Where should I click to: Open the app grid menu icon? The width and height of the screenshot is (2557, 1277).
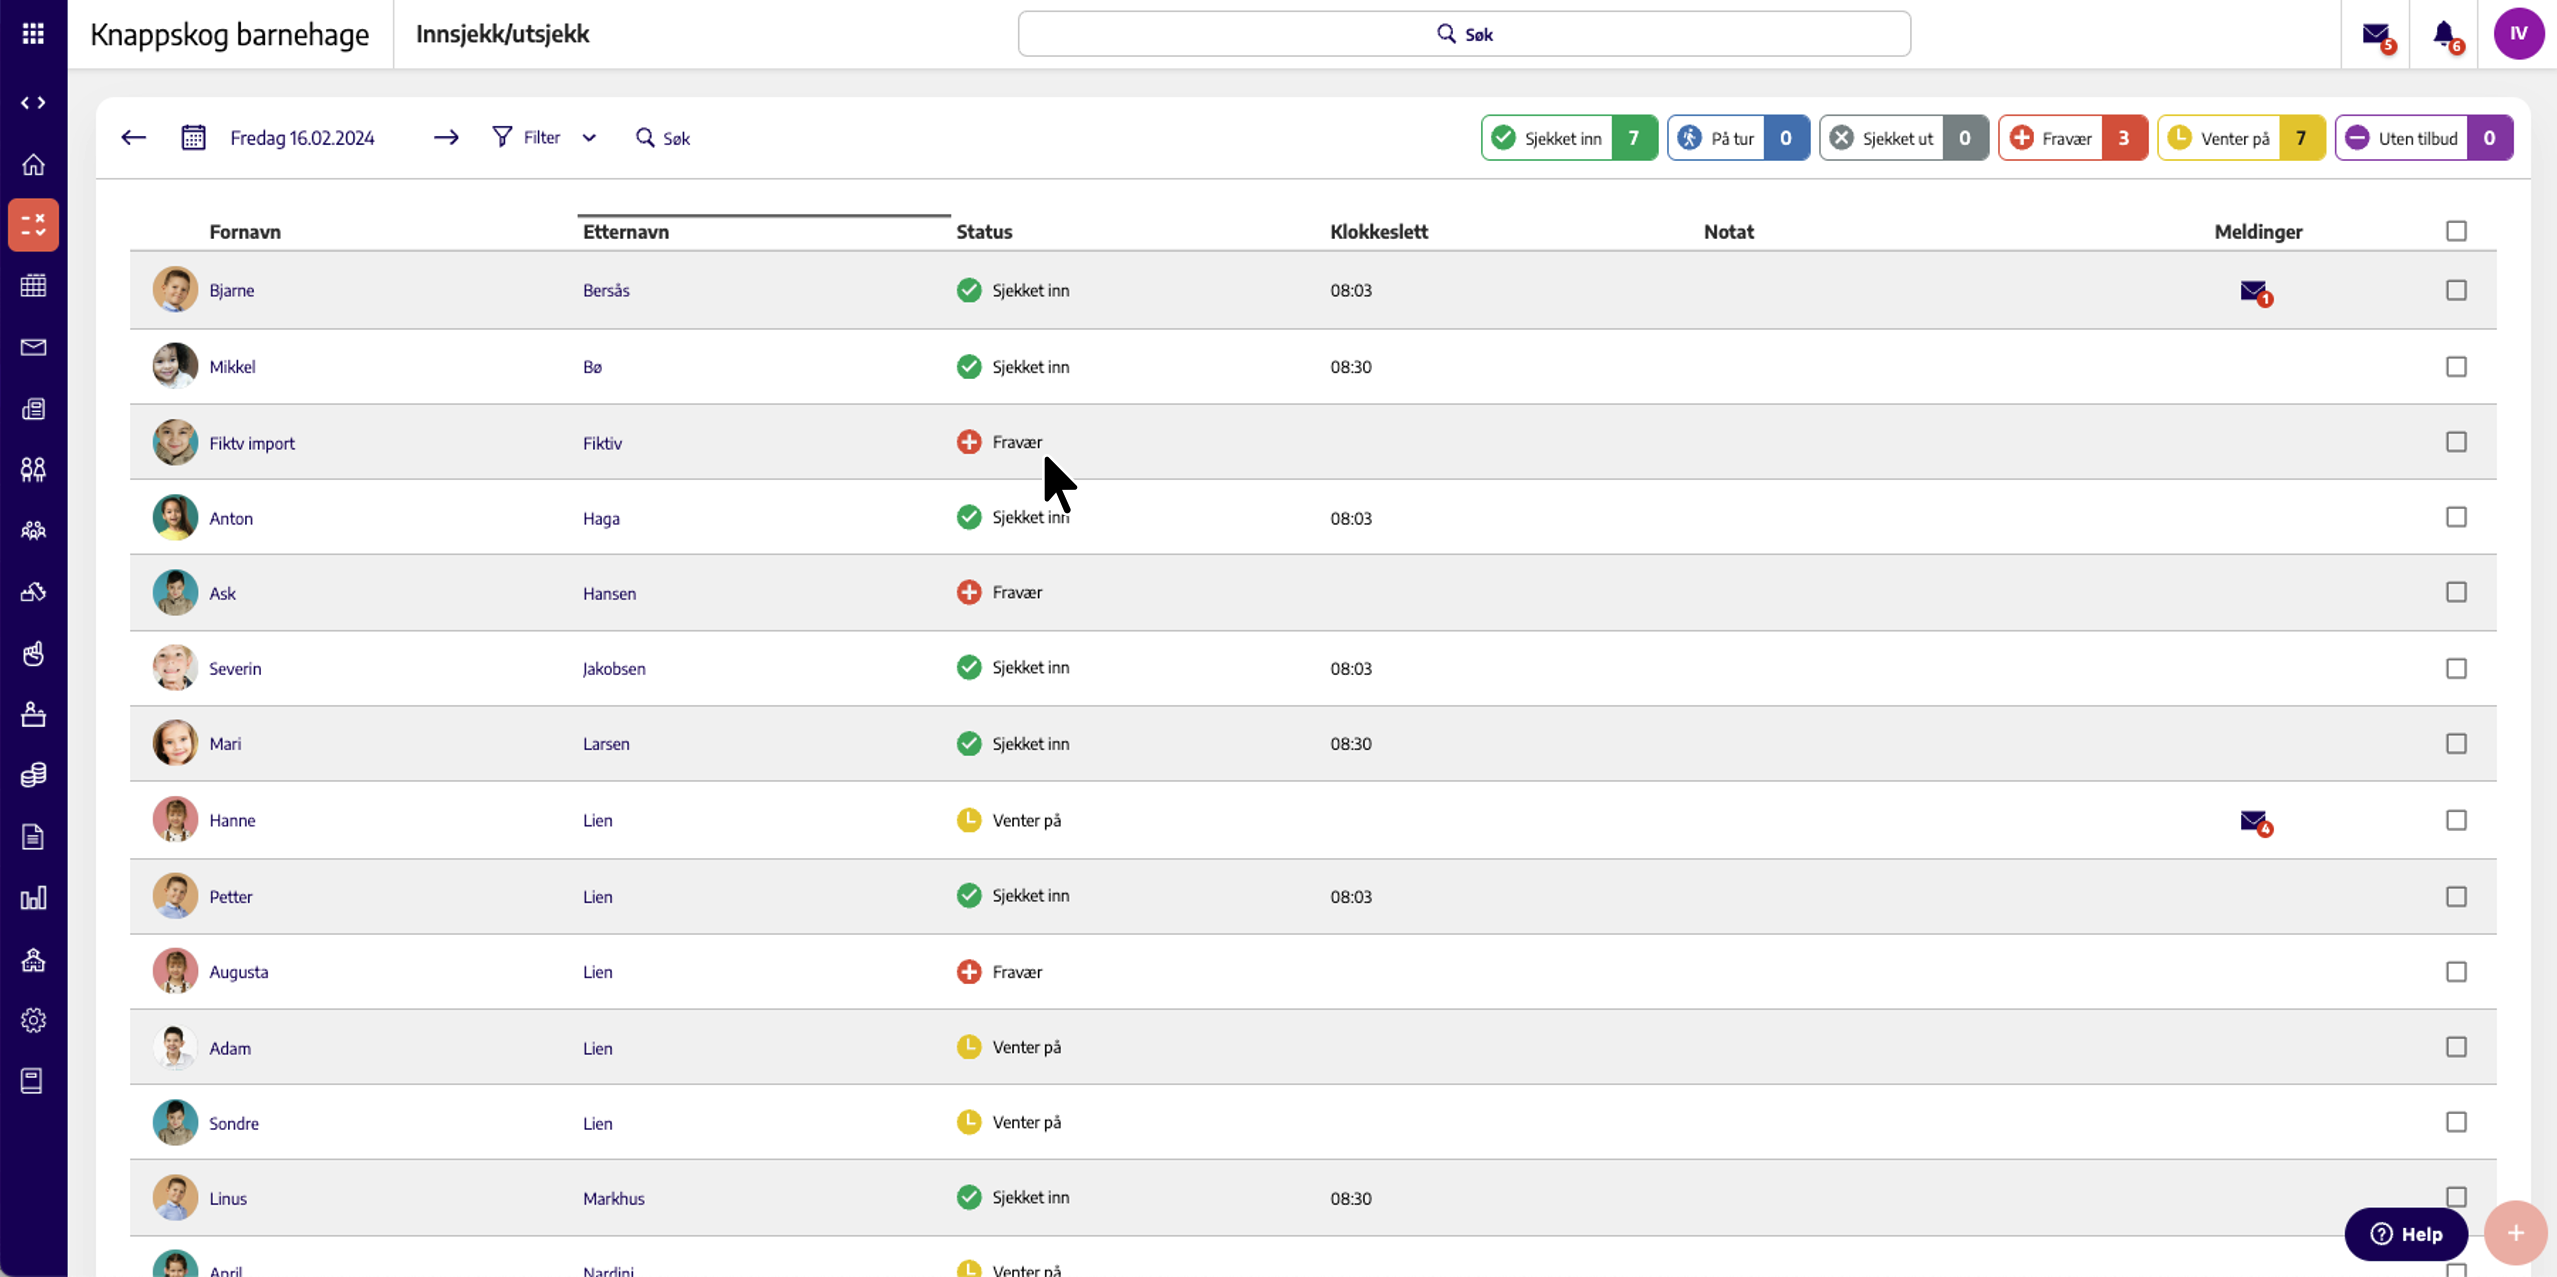pyautogui.click(x=33, y=34)
